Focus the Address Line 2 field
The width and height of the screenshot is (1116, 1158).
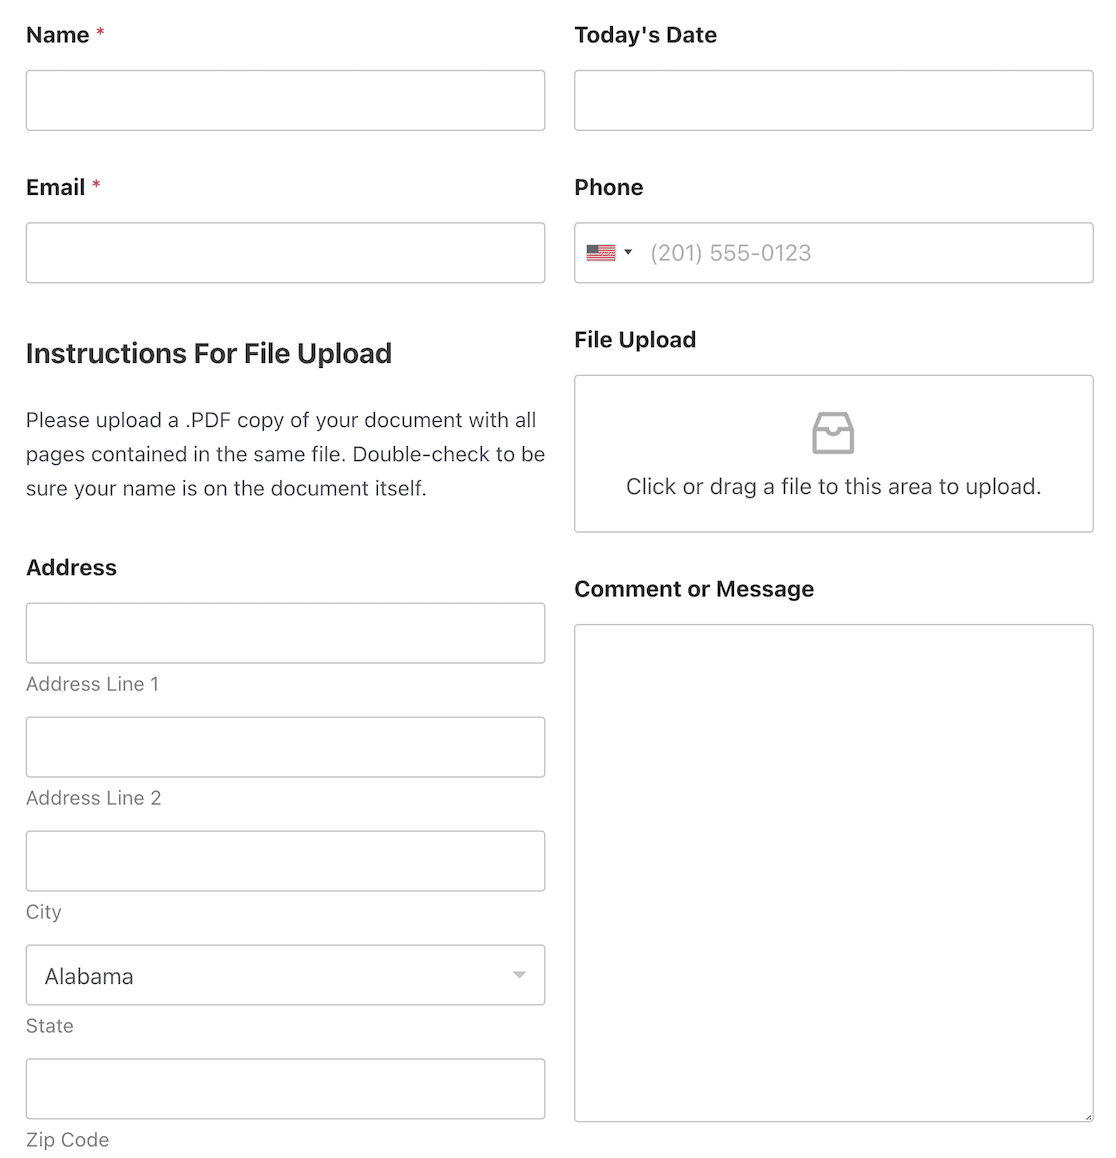coord(285,747)
